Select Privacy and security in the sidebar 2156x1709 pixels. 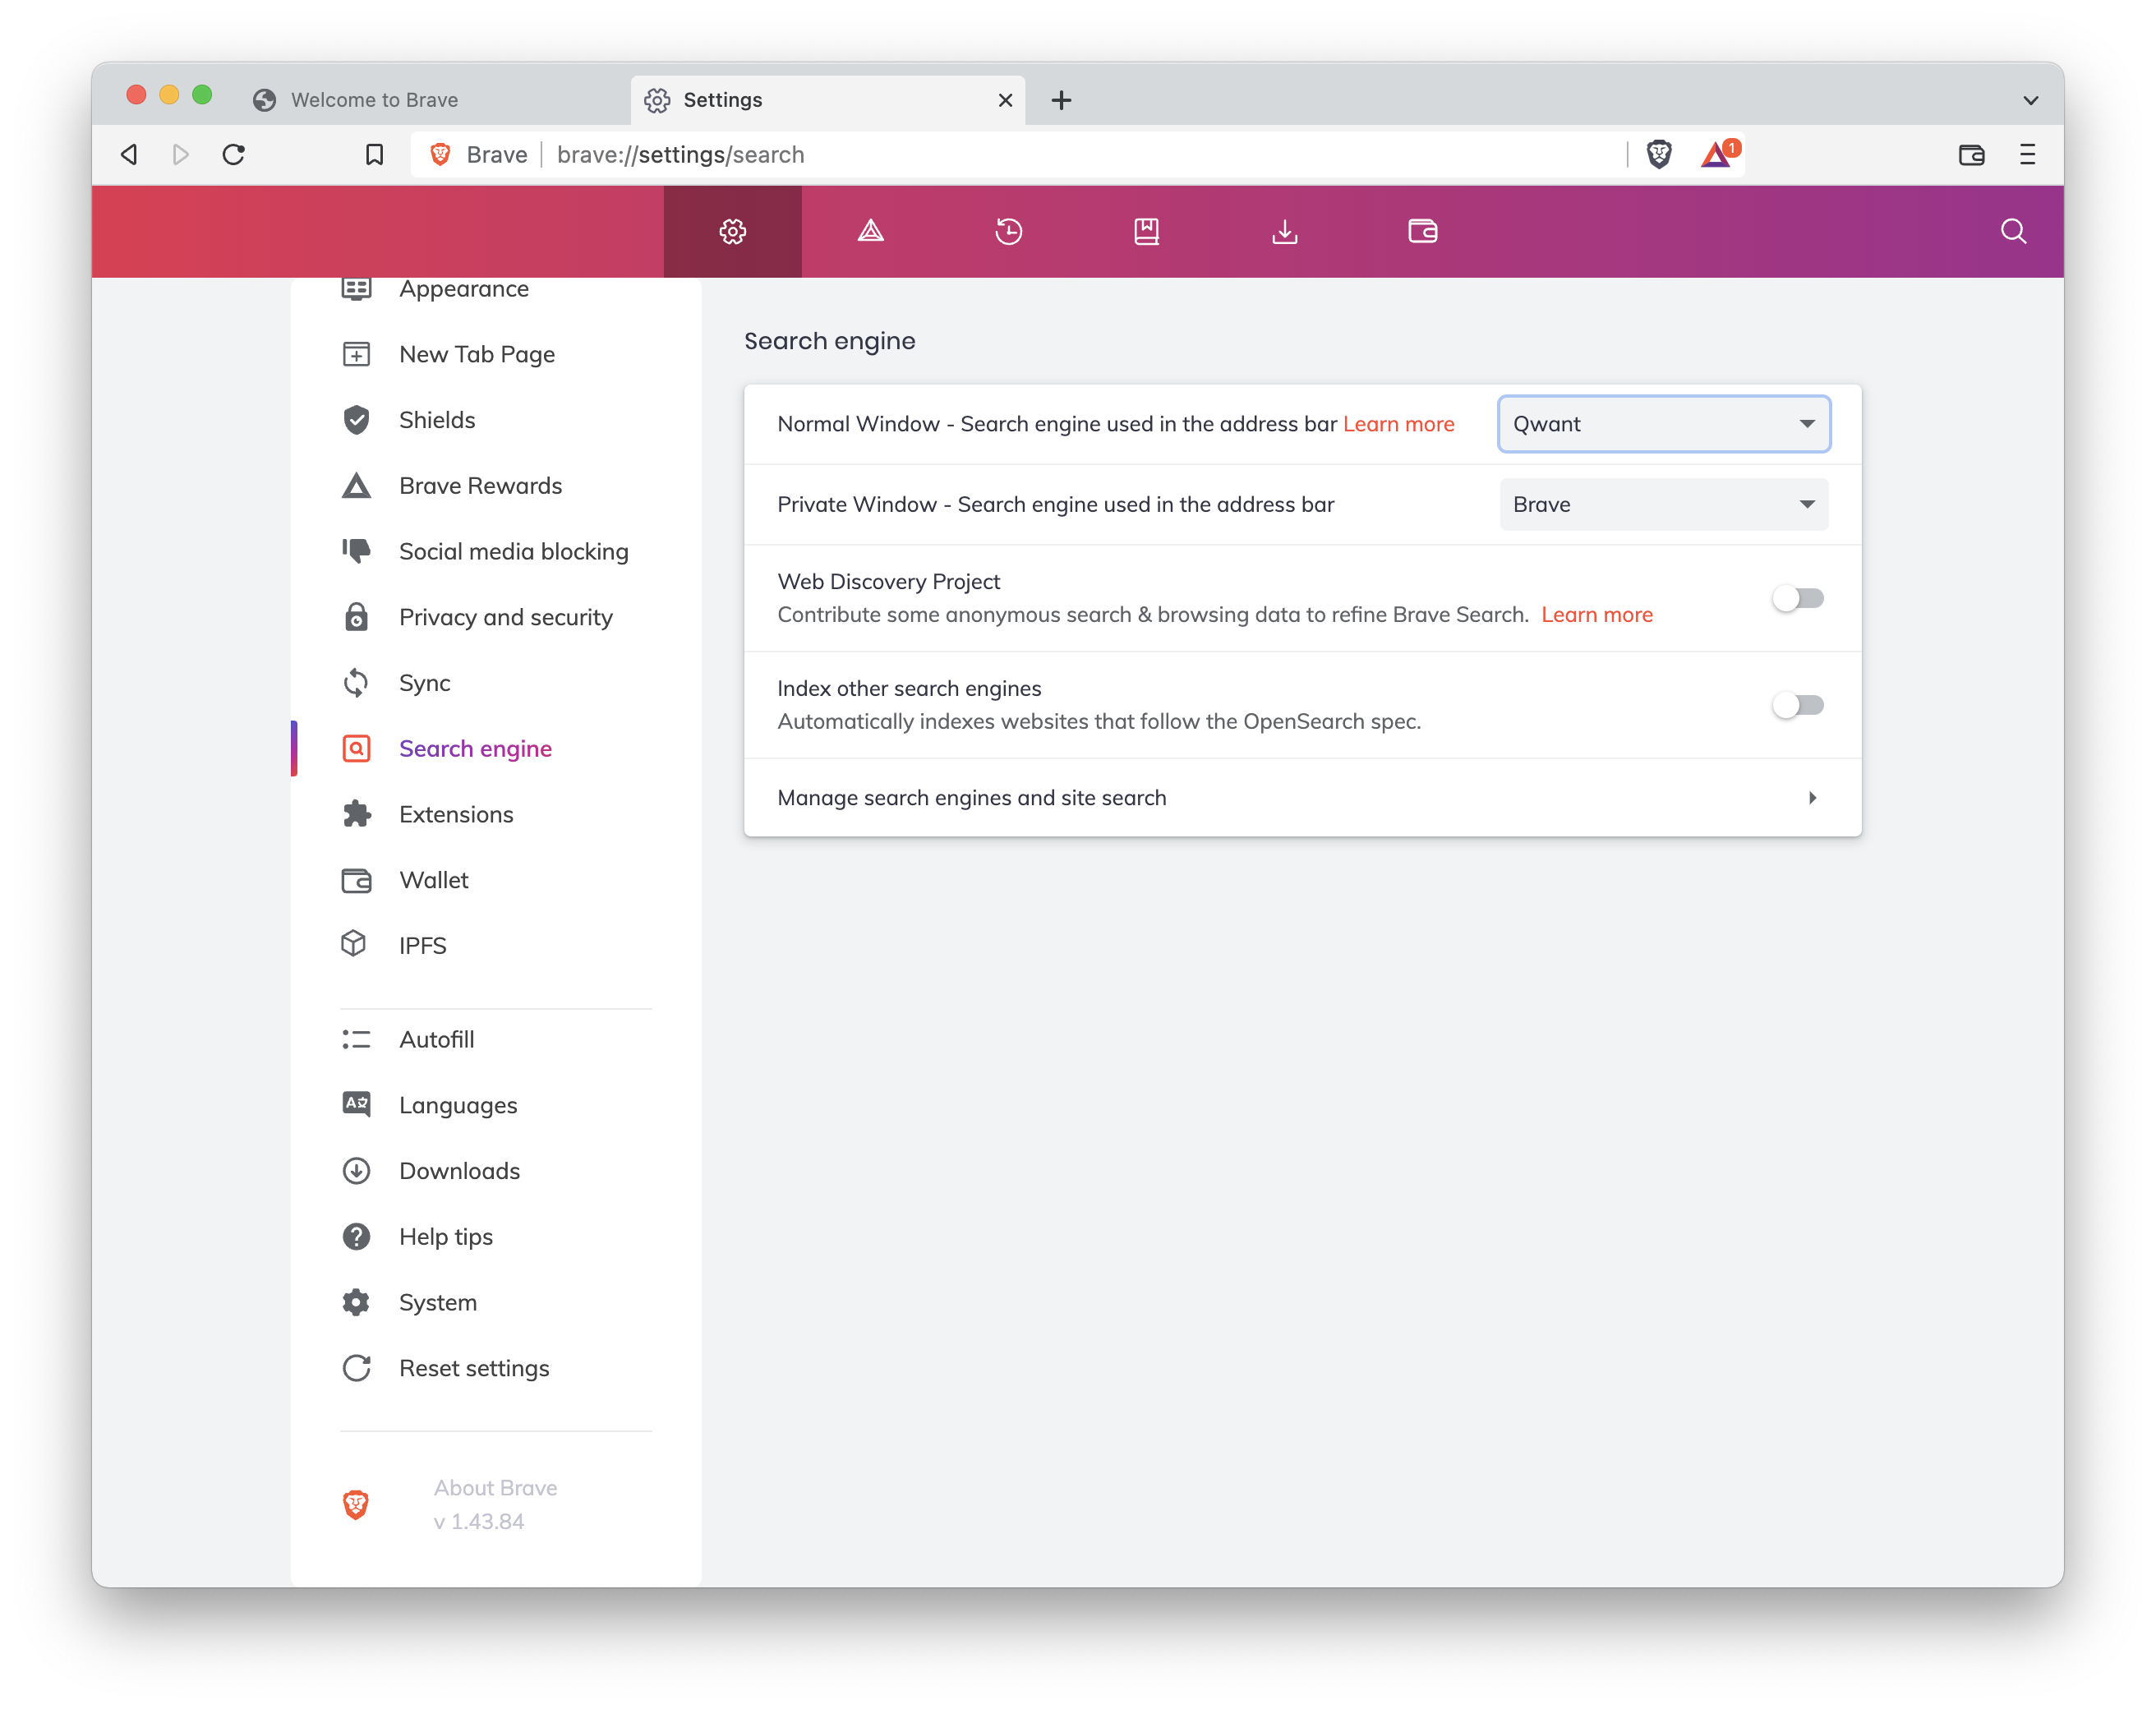(505, 617)
